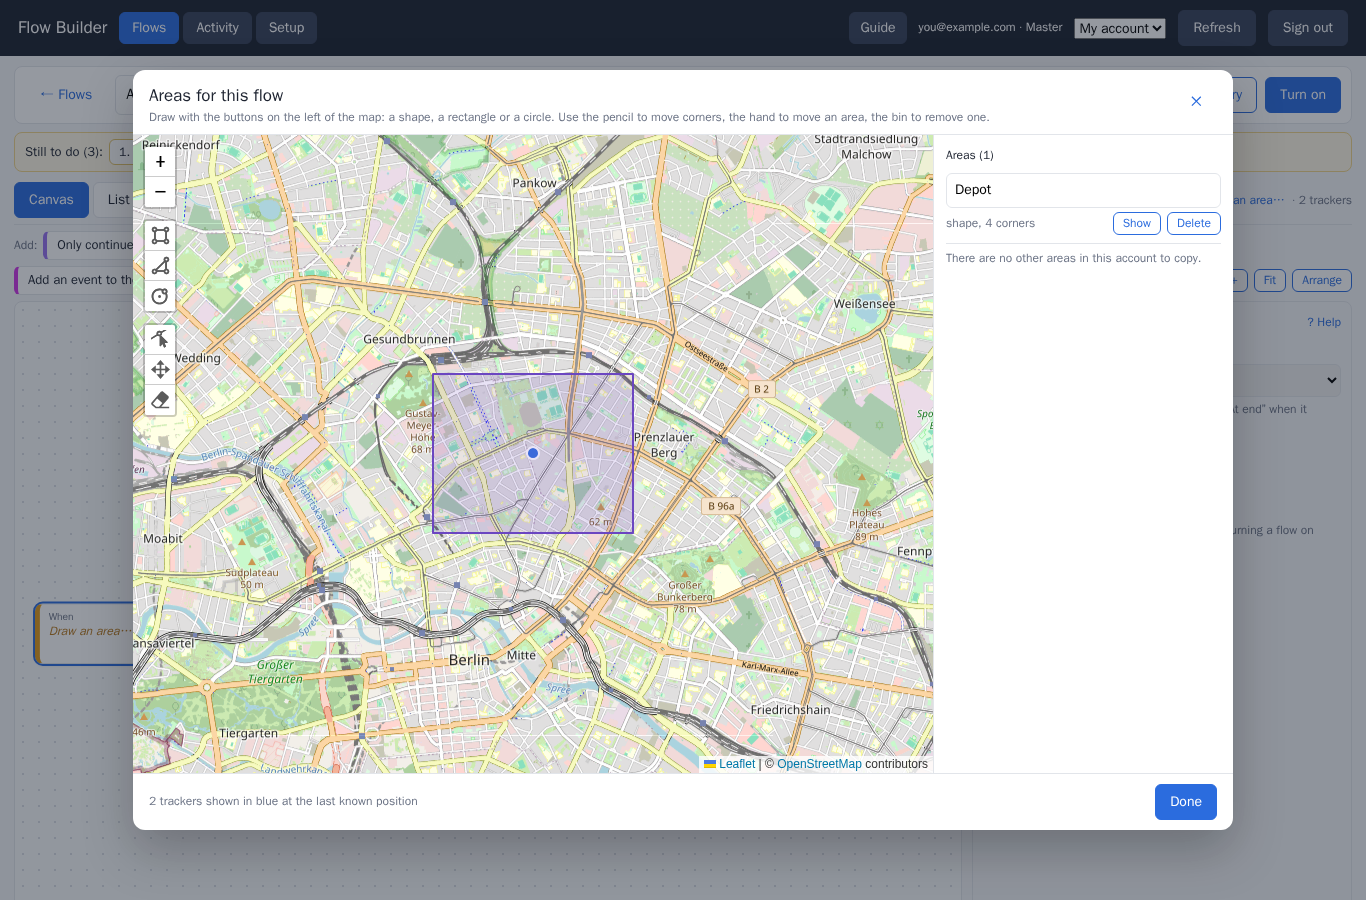This screenshot has width=1366, height=900.
Task: Select the 'Draw an area' canvas node
Action: pyautogui.click(x=85, y=633)
